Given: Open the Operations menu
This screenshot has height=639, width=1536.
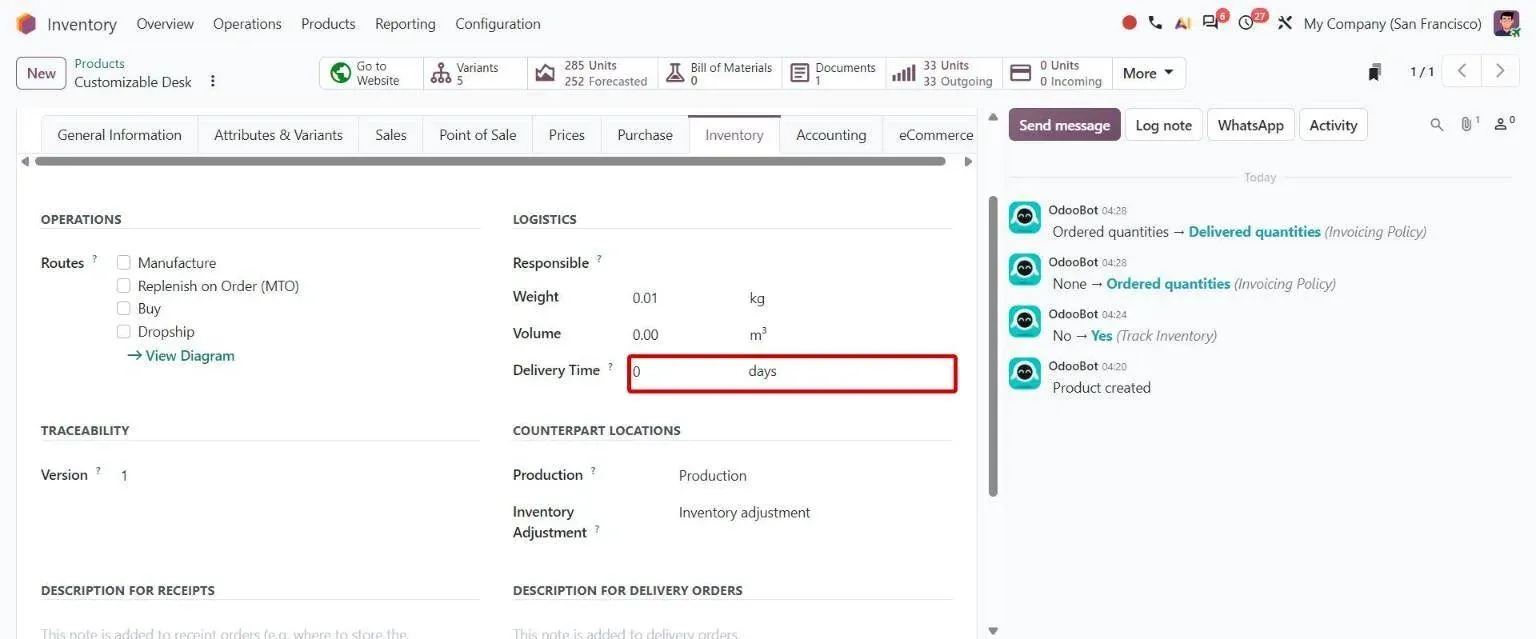Looking at the screenshot, I should point(247,24).
